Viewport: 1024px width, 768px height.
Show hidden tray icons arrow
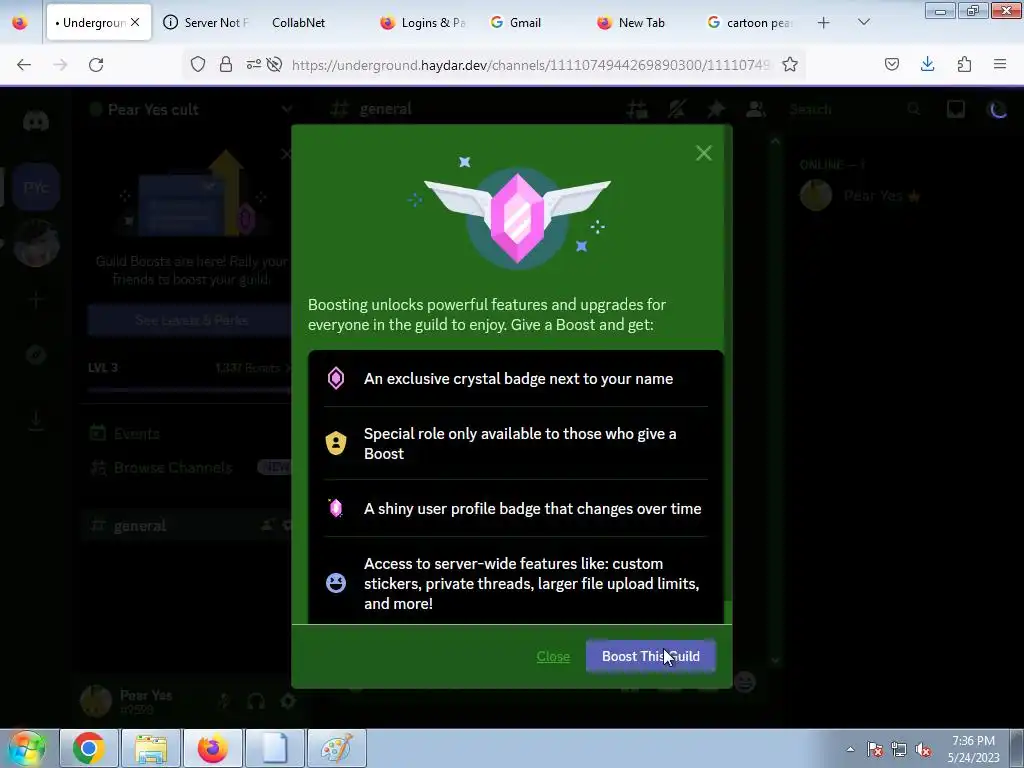[850, 750]
